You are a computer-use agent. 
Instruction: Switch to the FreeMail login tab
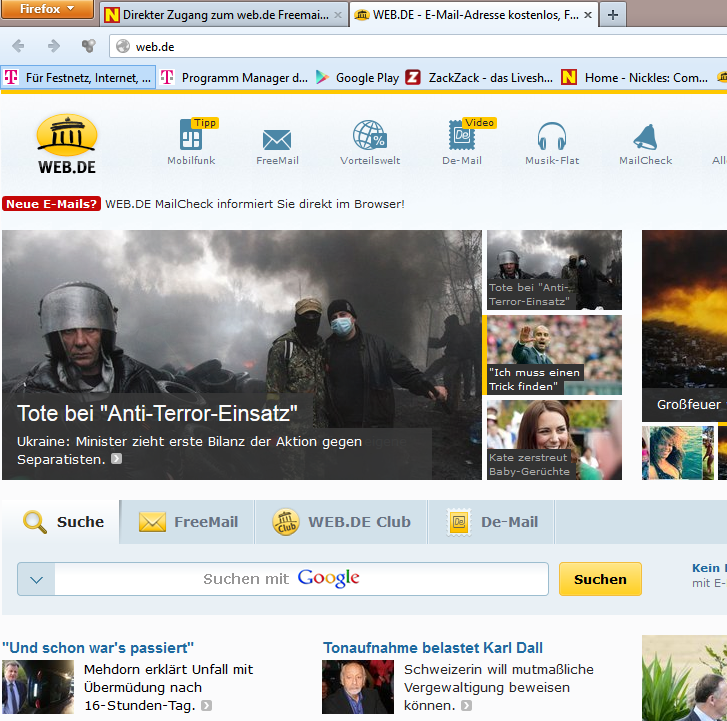click(187, 522)
